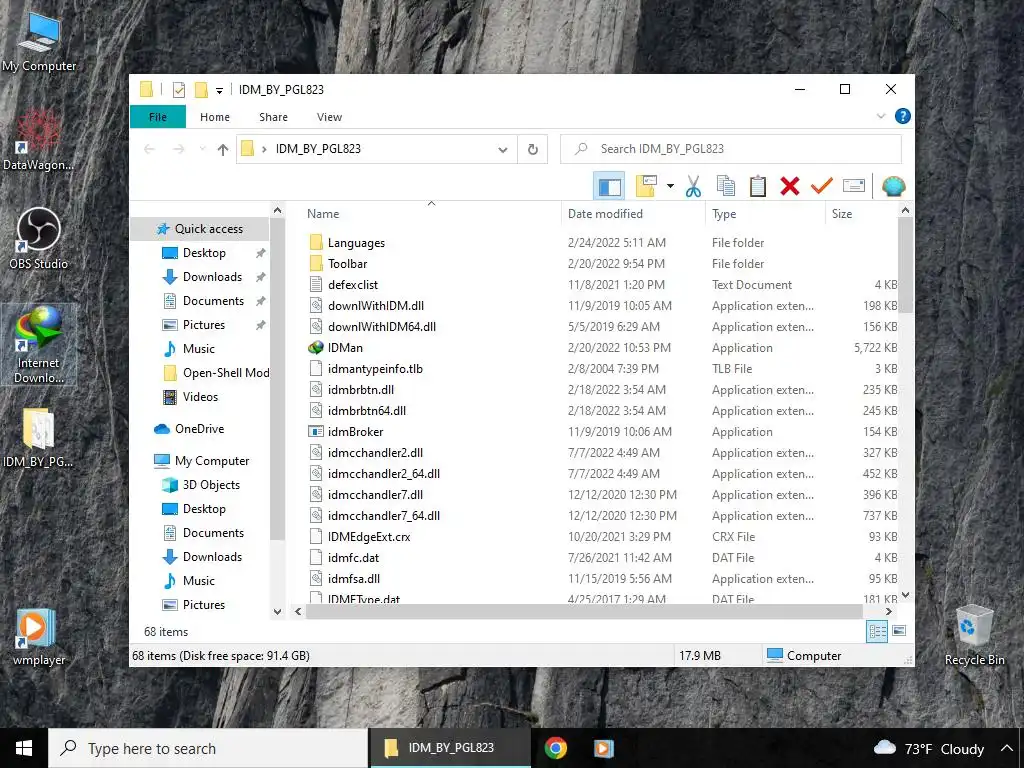Open the Recycle Bin desktop icon

[x=974, y=635]
